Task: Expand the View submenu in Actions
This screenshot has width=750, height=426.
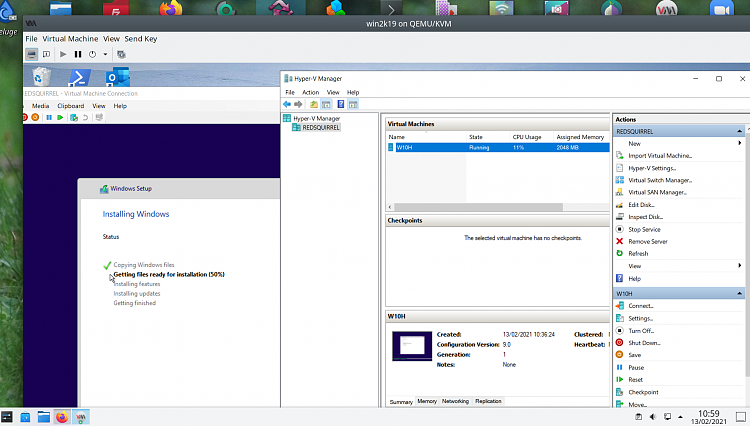Action: pos(739,266)
